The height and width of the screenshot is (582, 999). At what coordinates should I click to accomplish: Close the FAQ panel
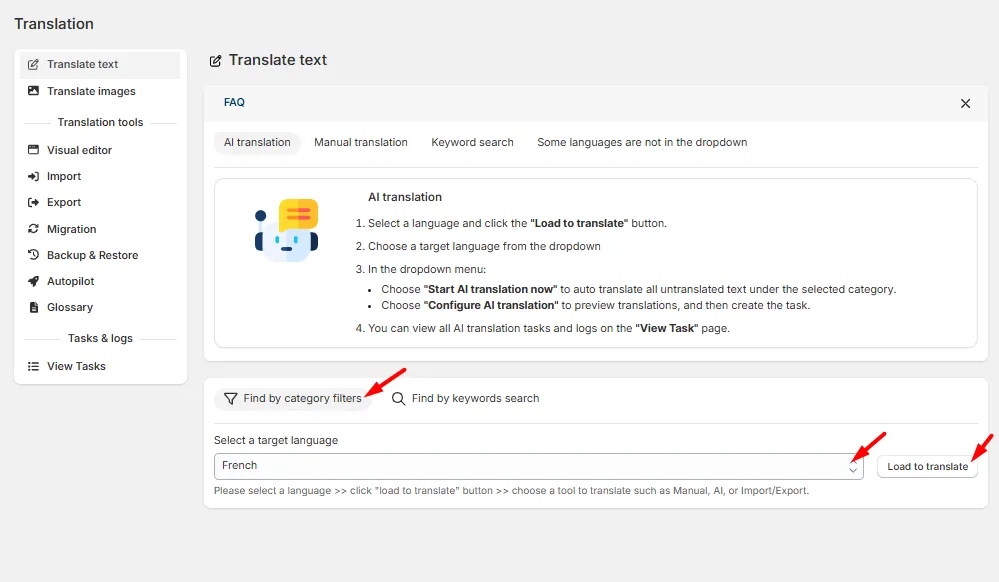tap(965, 103)
